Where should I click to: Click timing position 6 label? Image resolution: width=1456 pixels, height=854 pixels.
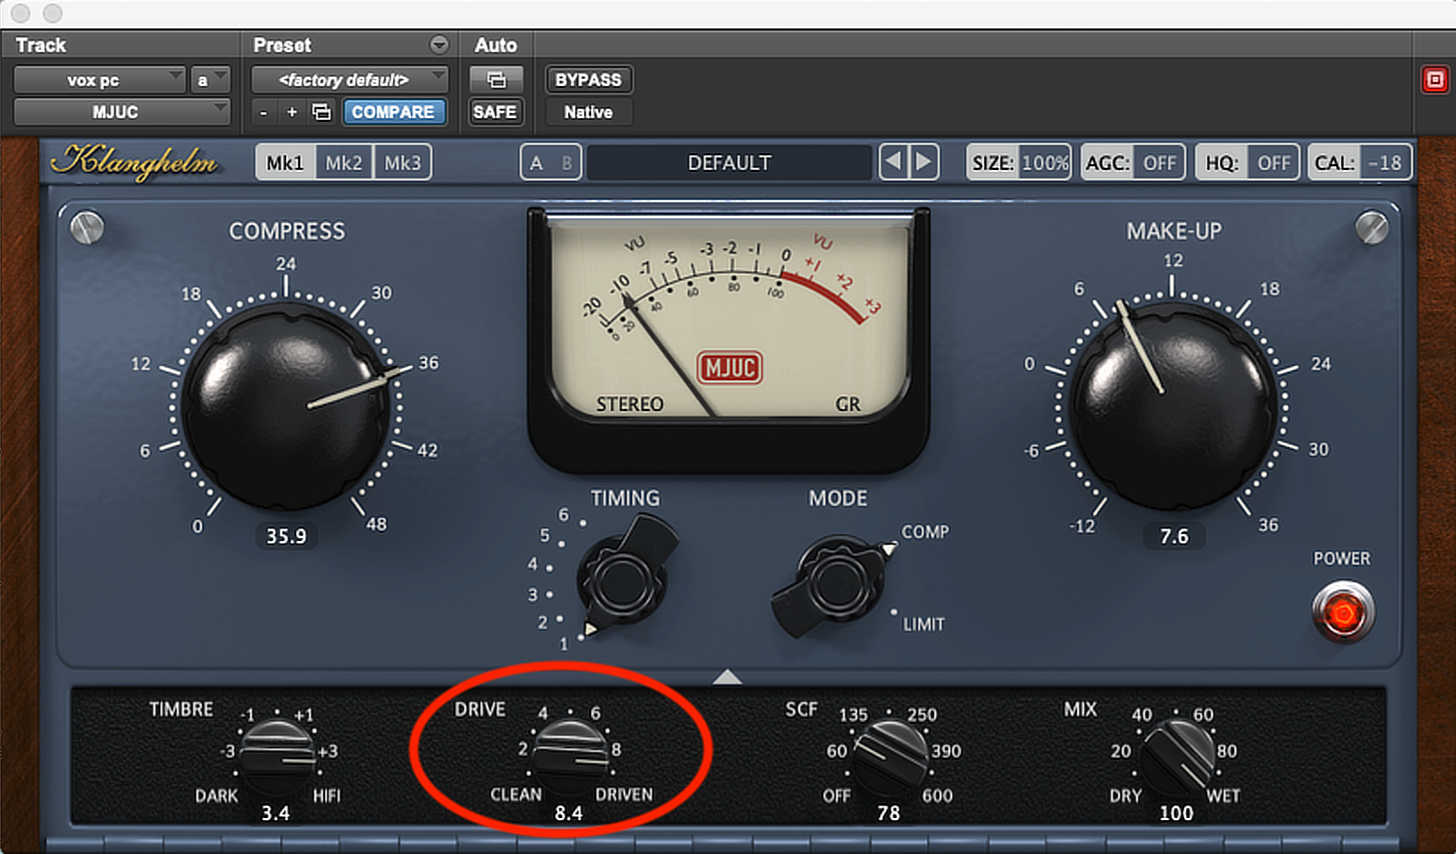pos(564,514)
